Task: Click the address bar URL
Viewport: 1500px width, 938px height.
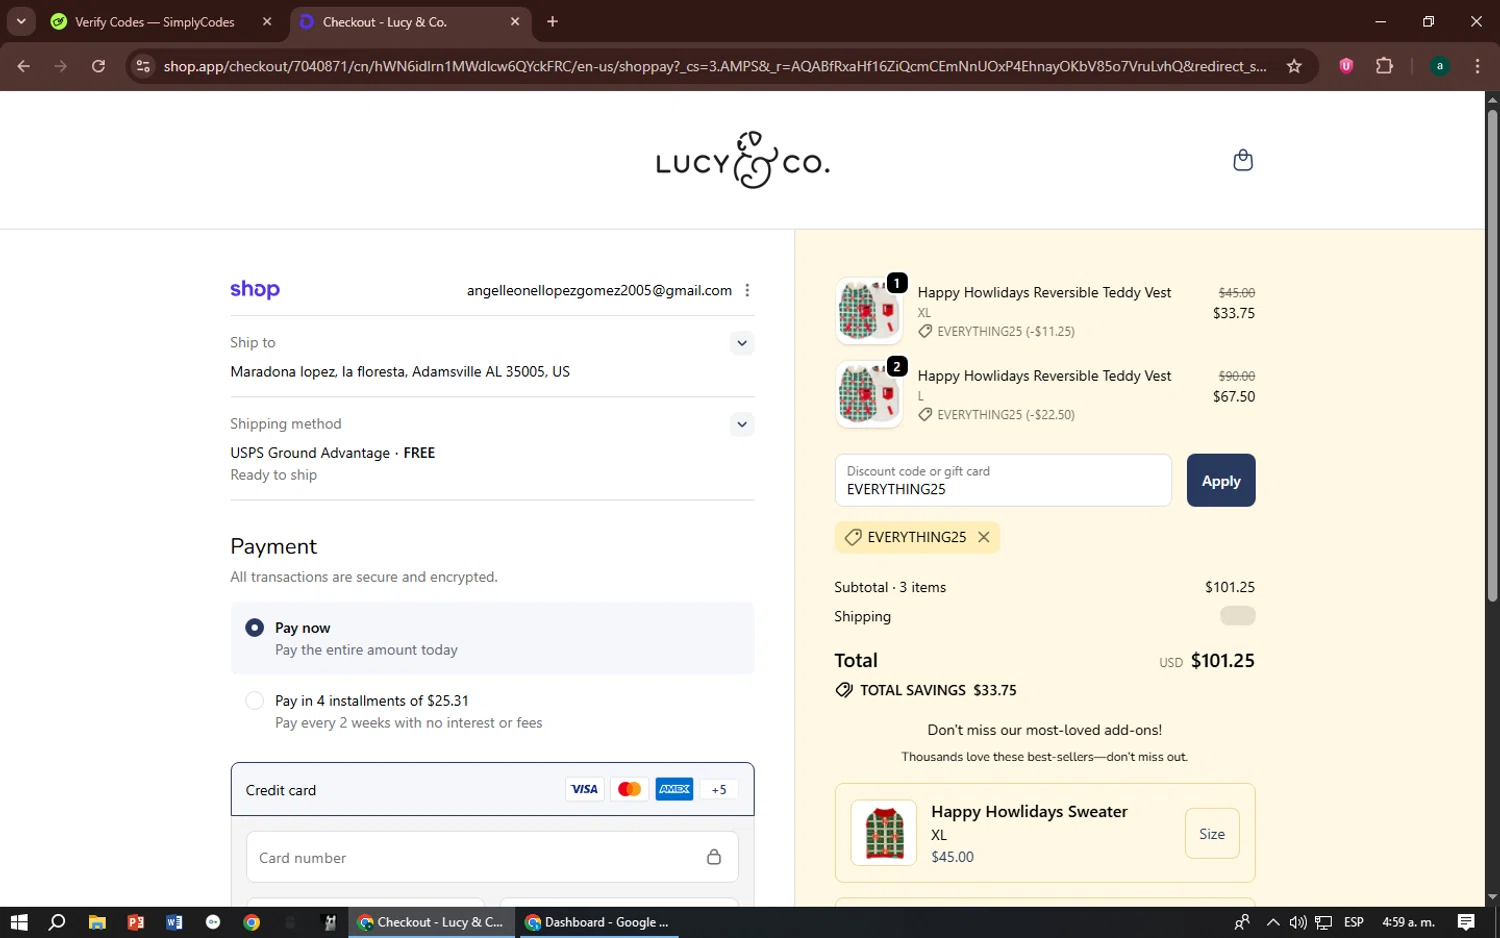Action: 714,66
